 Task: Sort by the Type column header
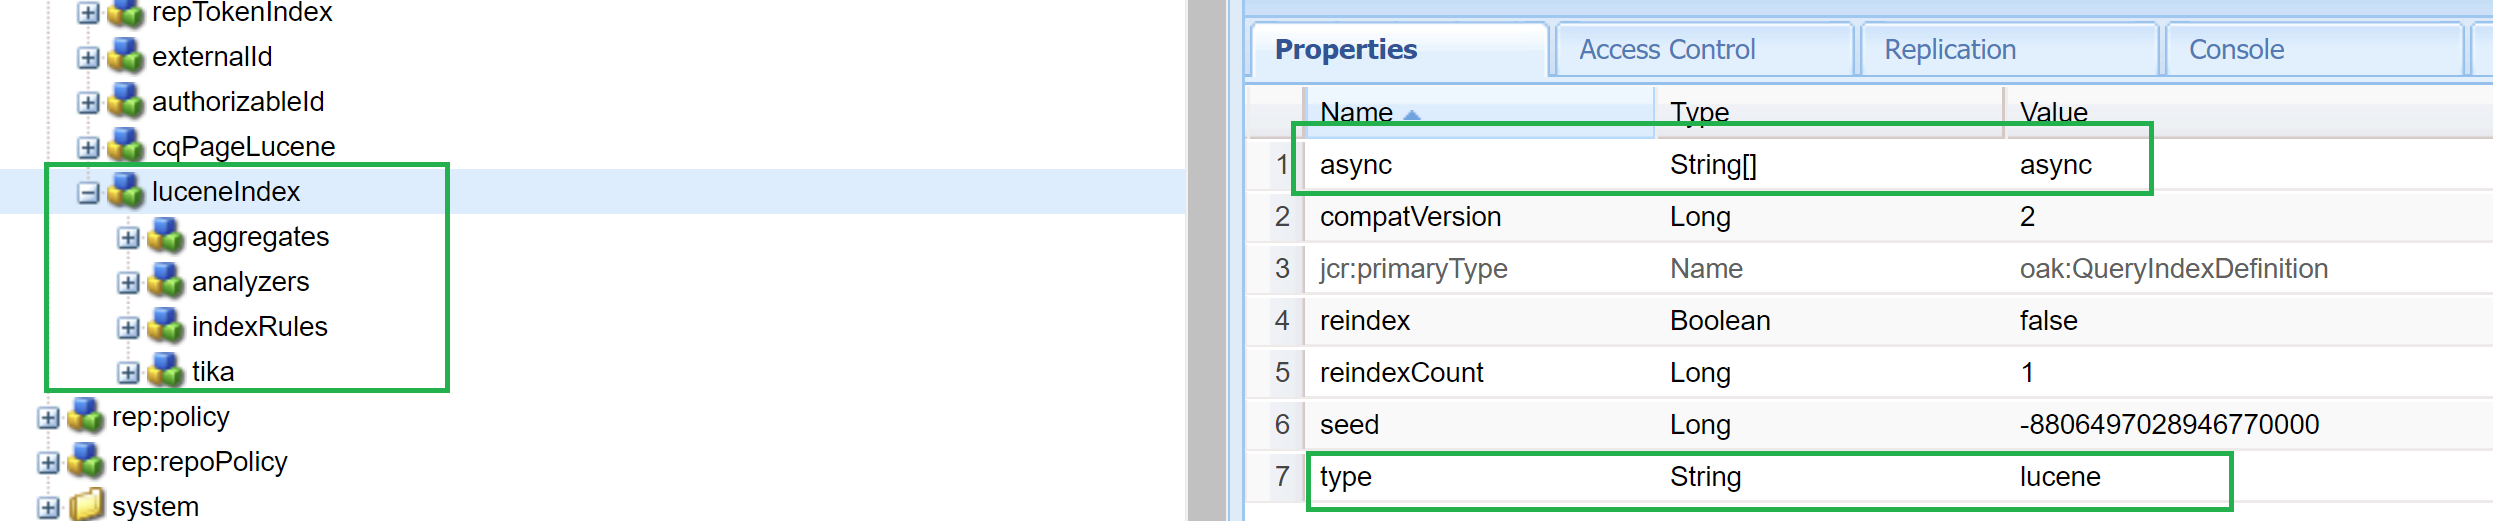1829,112
